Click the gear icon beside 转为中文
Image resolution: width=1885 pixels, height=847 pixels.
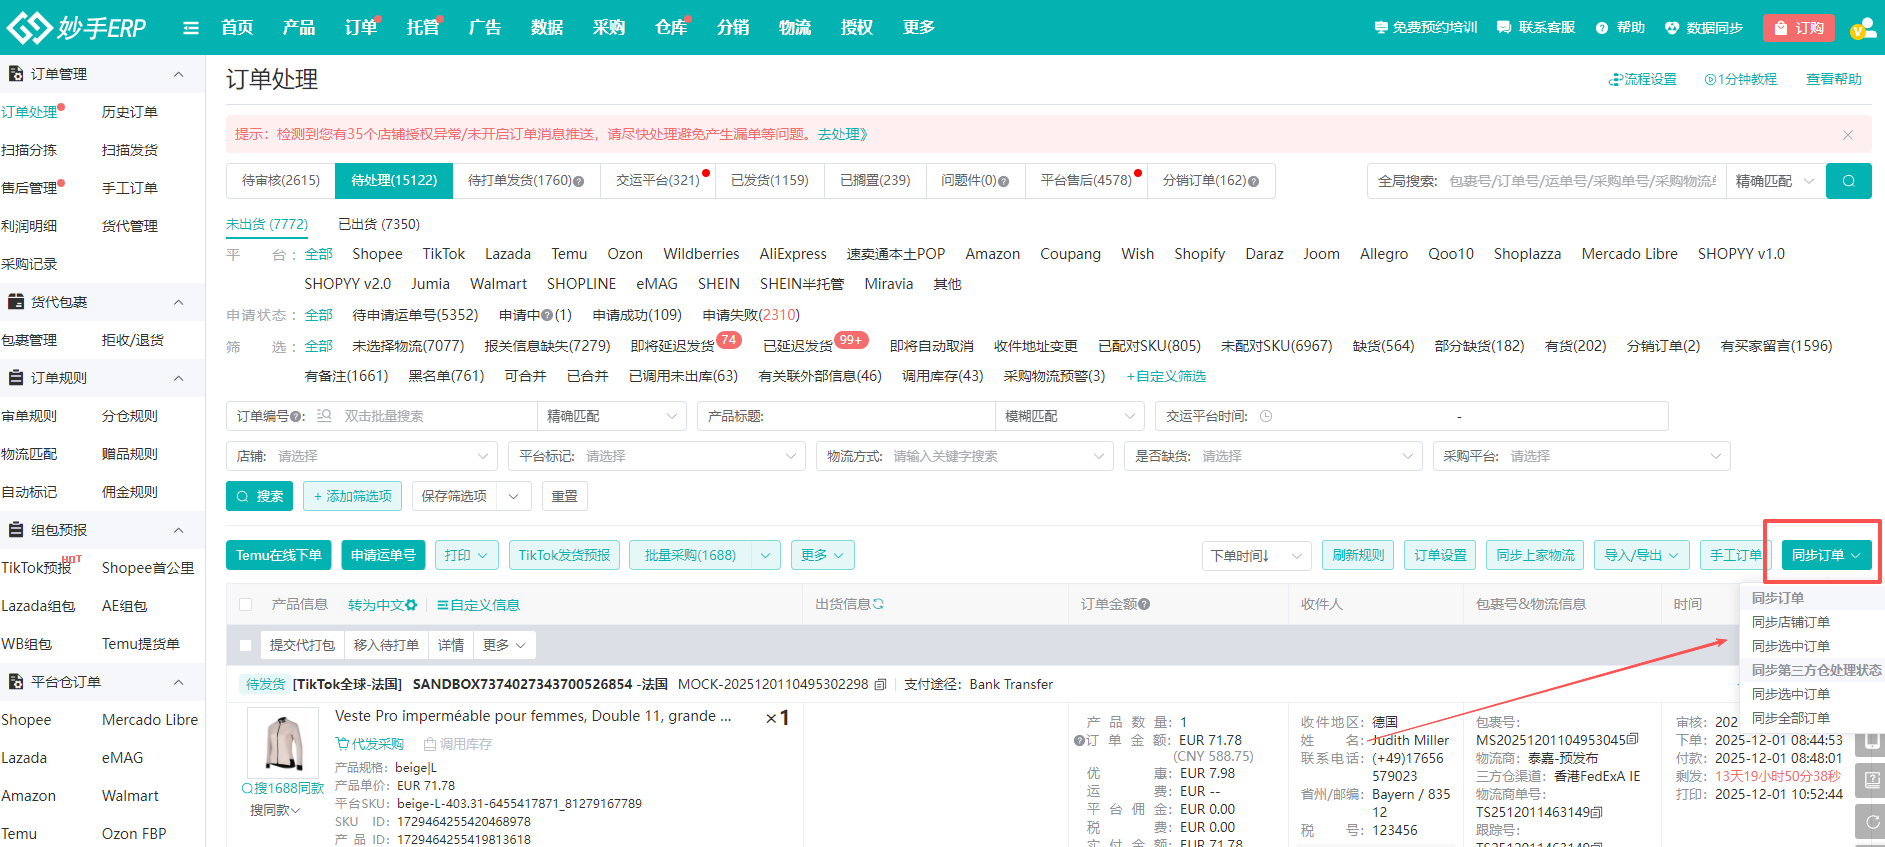(x=411, y=605)
